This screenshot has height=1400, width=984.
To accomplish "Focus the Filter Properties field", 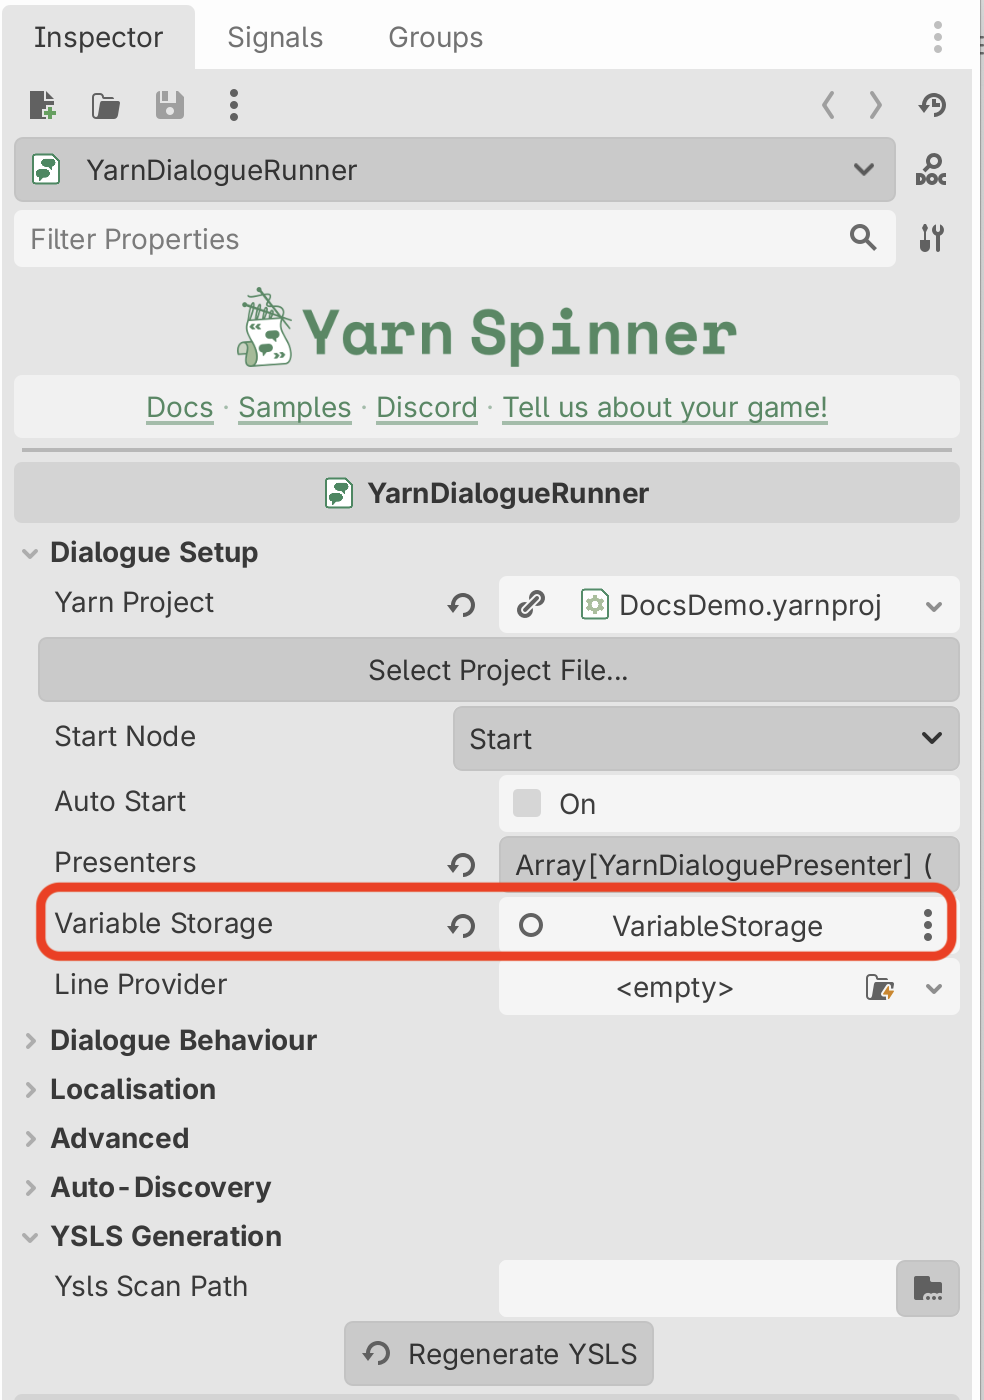I will pyautogui.click(x=455, y=238).
